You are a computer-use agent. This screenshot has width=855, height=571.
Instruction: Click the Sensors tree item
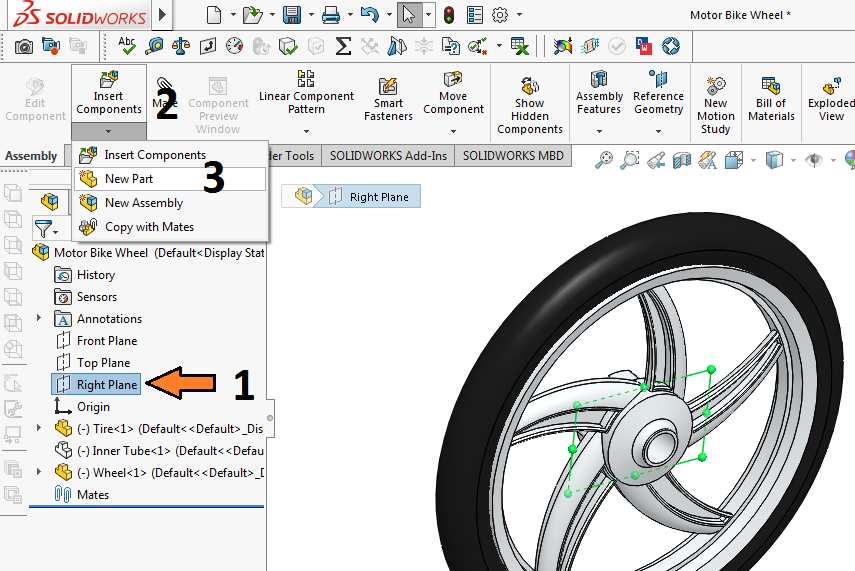(86, 297)
